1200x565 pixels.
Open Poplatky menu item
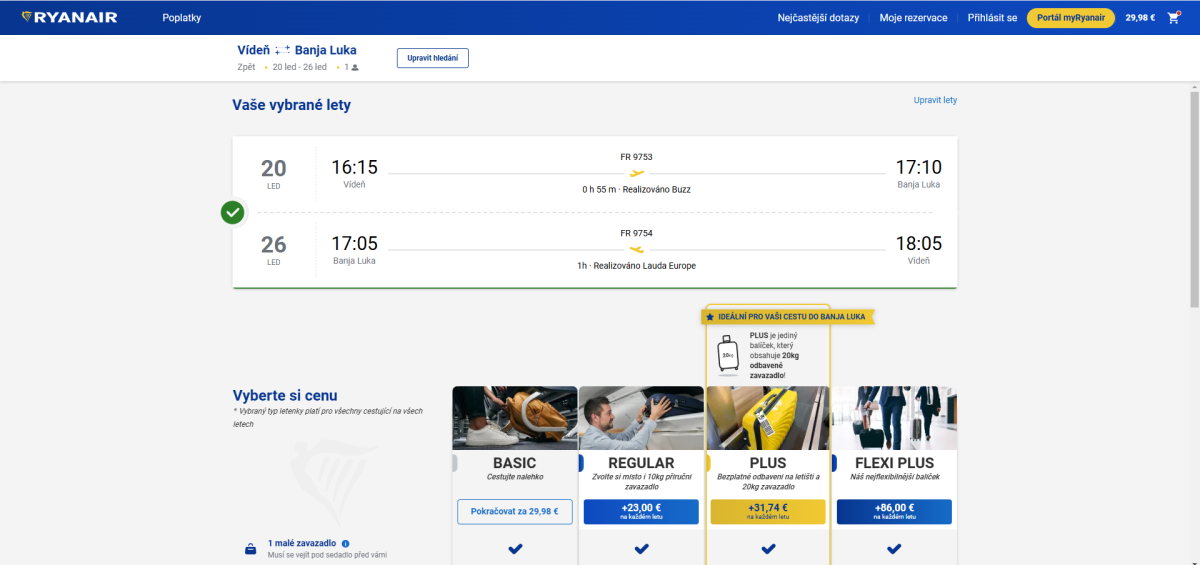[182, 17]
